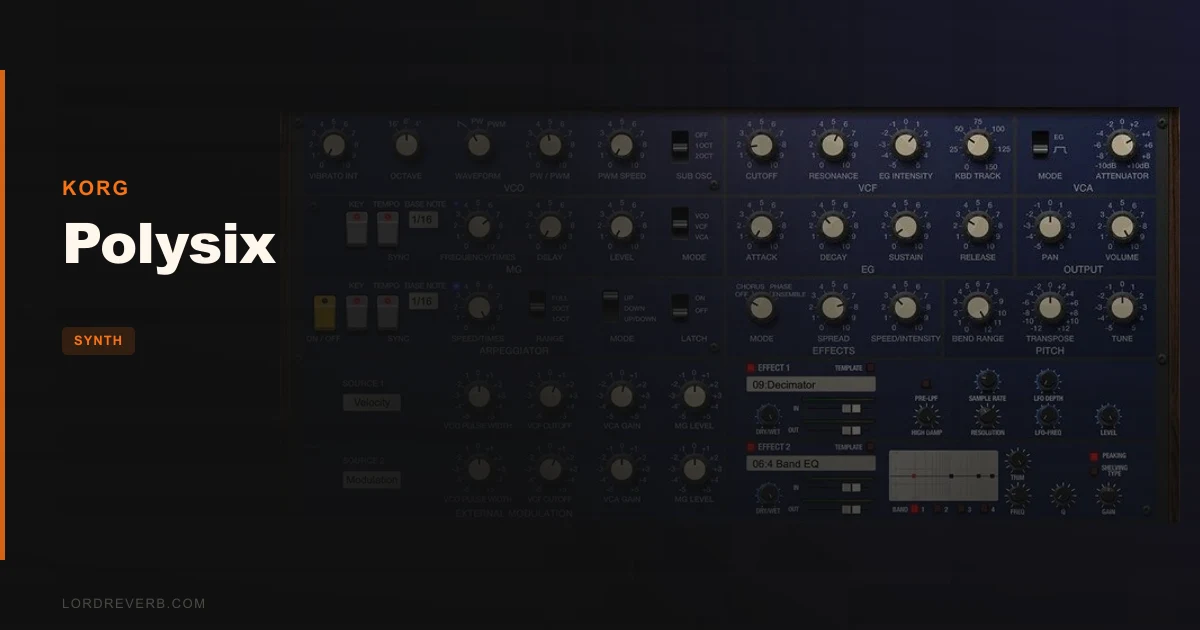Flip the arpeggiator UP/DOWN MODE switch
Screen dimensions: 1200x630
tap(609, 307)
